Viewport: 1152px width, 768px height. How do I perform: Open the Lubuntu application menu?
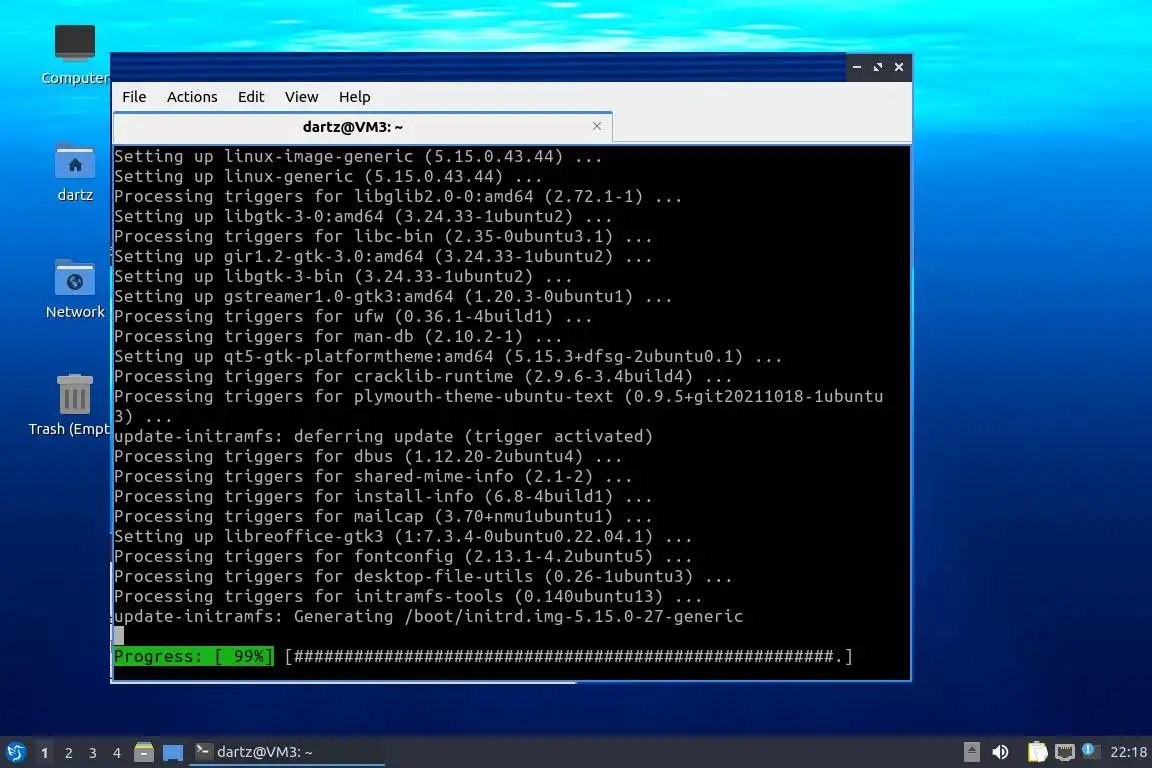(x=15, y=753)
